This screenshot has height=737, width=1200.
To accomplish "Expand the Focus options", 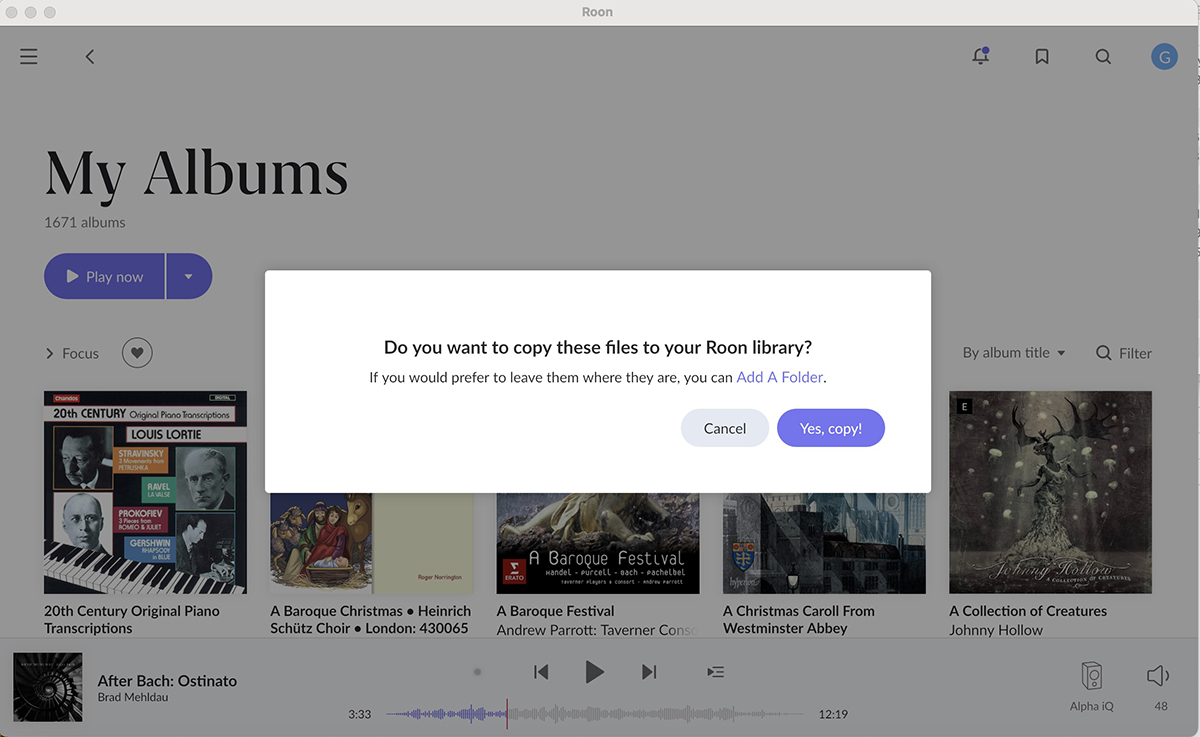I will (72, 353).
